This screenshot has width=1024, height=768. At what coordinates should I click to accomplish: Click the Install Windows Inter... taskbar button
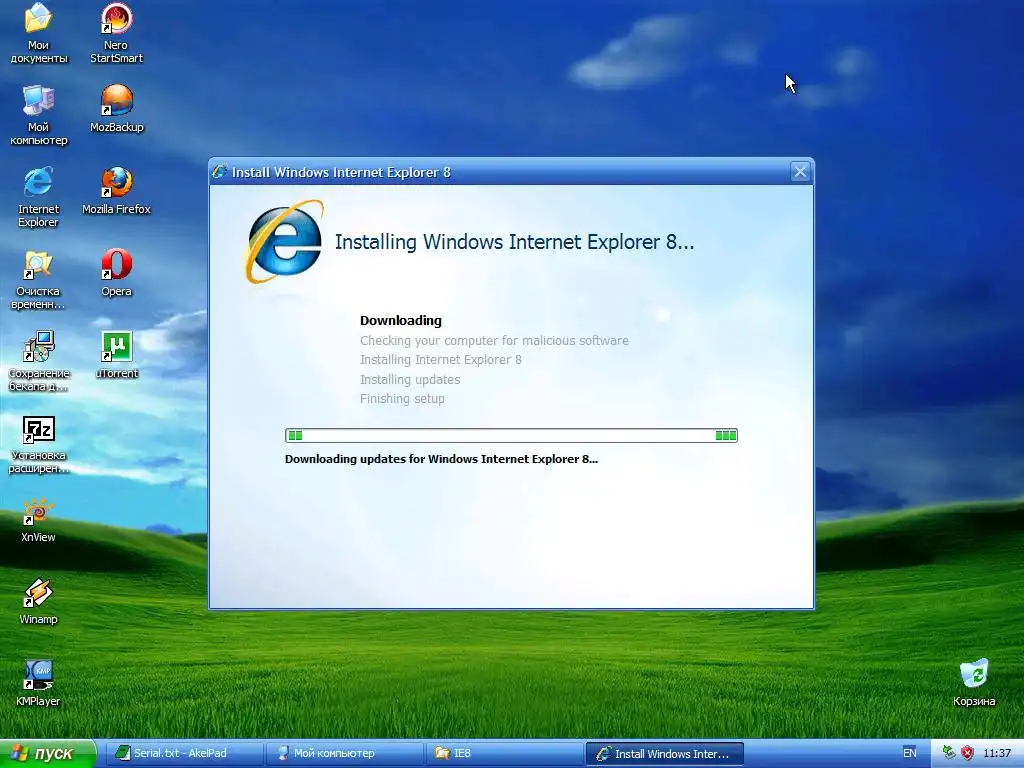point(665,754)
